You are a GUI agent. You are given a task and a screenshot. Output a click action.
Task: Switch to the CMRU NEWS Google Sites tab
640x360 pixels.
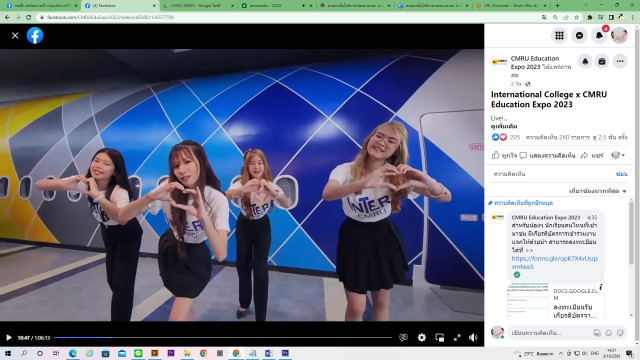(198, 6)
